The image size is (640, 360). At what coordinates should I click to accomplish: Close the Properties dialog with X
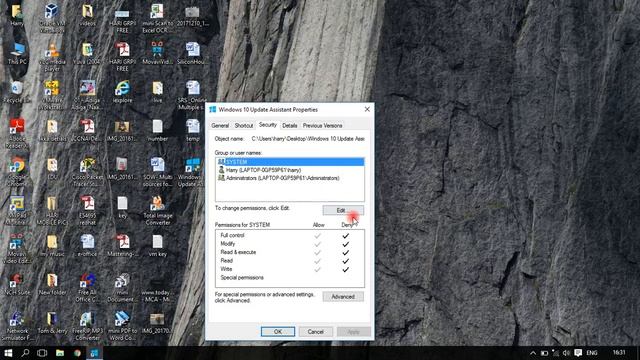[x=367, y=109]
